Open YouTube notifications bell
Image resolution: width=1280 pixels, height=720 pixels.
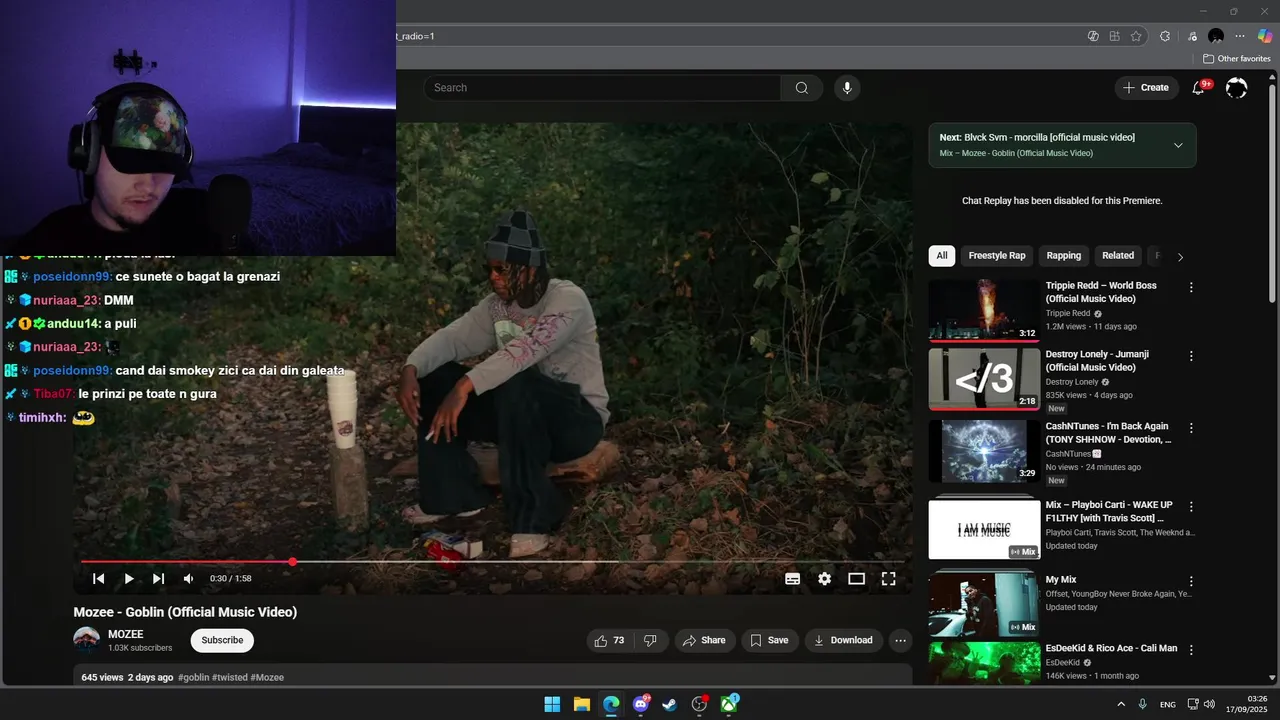click(1198, 88)
